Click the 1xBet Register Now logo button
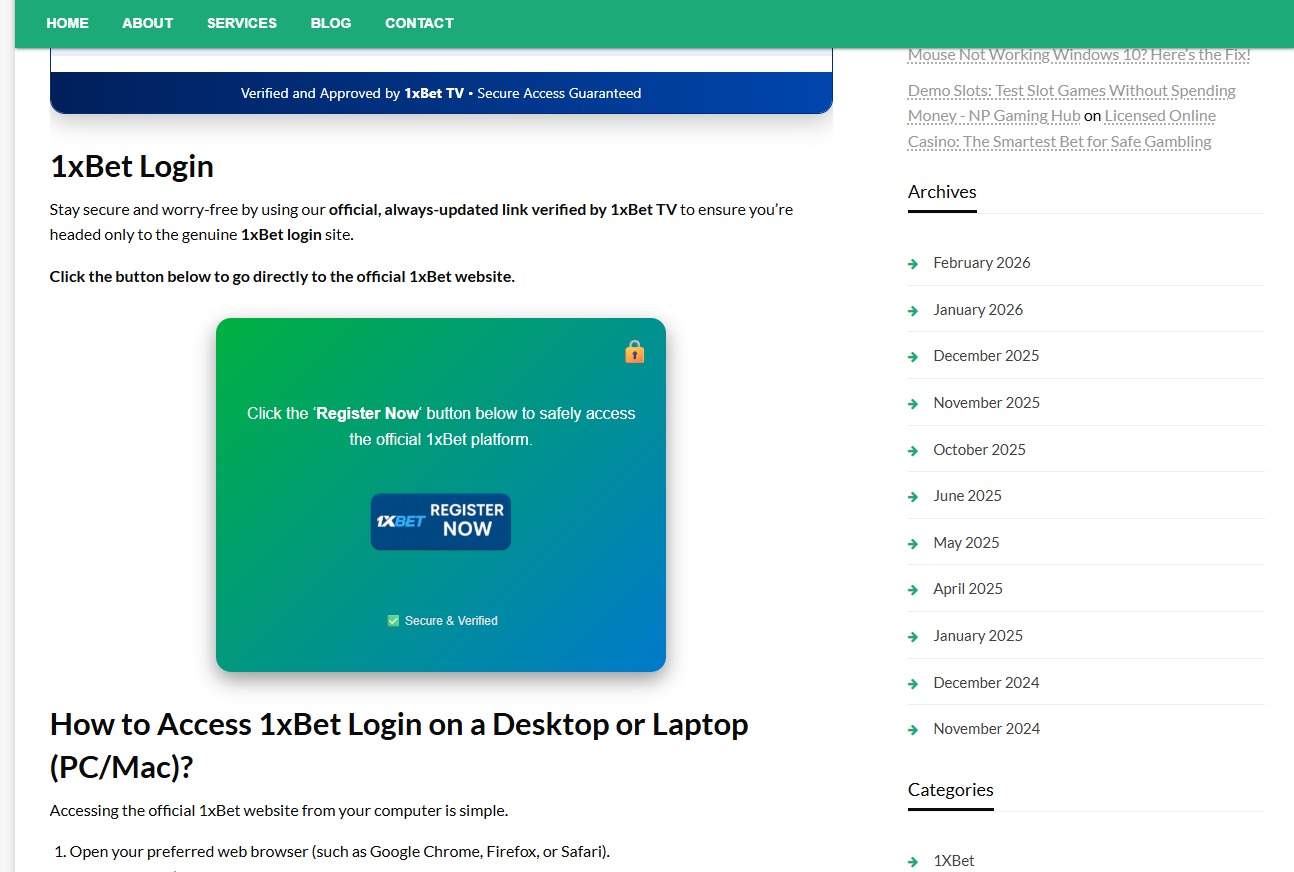 (440, 521)
